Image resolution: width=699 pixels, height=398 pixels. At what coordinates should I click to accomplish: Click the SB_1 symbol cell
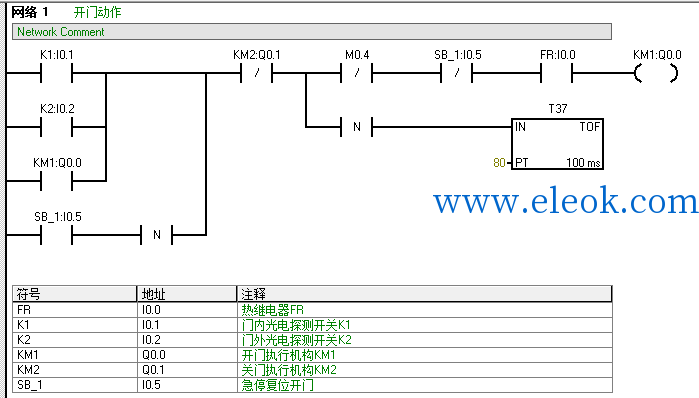(74, 385)
